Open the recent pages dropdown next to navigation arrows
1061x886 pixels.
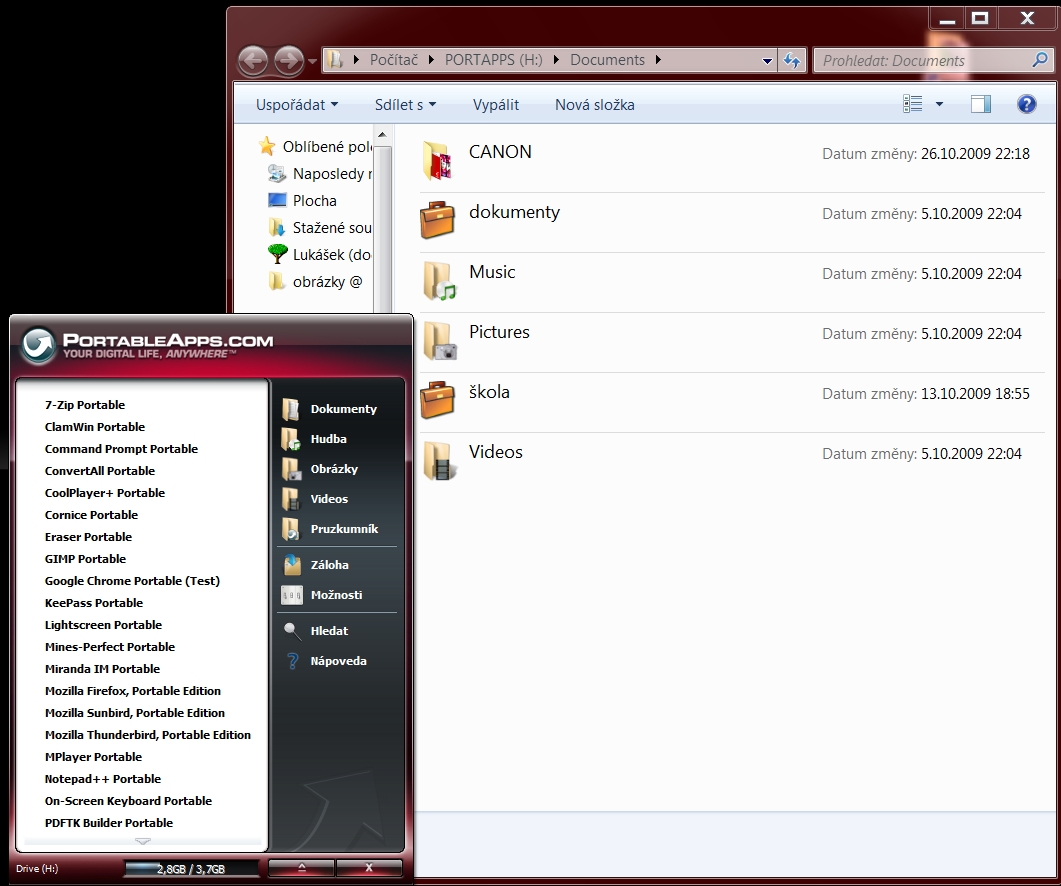(312, 61)
